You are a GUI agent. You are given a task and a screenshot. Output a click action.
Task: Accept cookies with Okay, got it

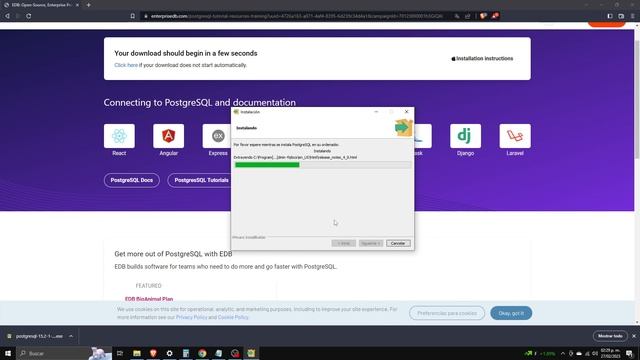[511, 313]
